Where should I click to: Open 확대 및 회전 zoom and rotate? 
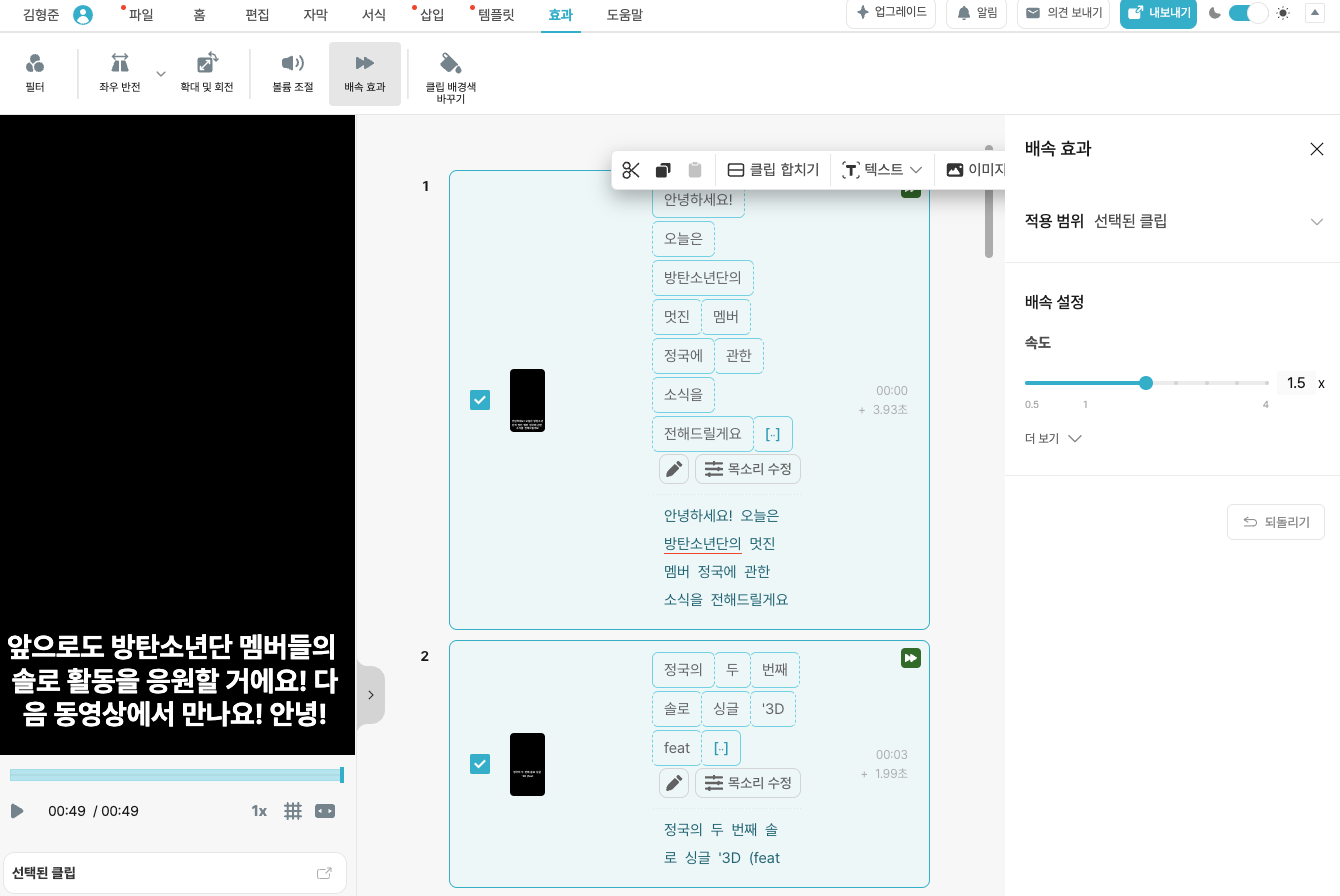pyautogui.click(x=207, y=73)
